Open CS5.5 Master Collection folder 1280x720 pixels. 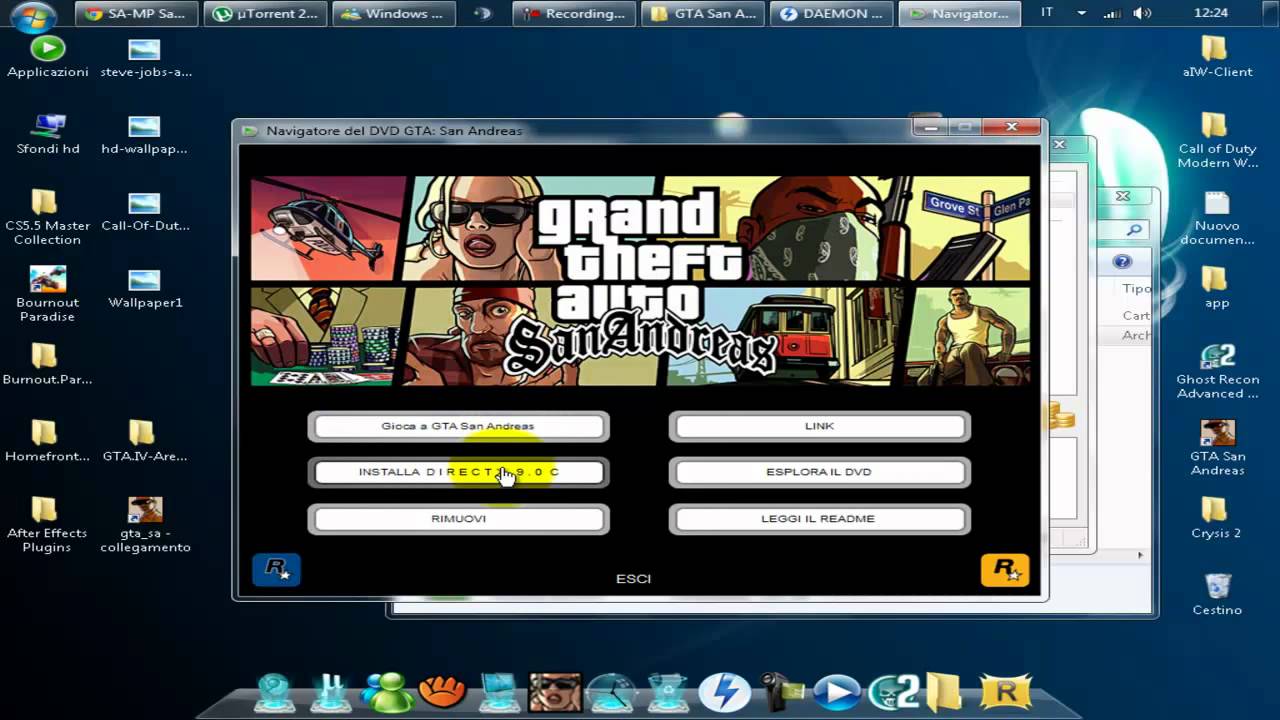click(47, 217)
